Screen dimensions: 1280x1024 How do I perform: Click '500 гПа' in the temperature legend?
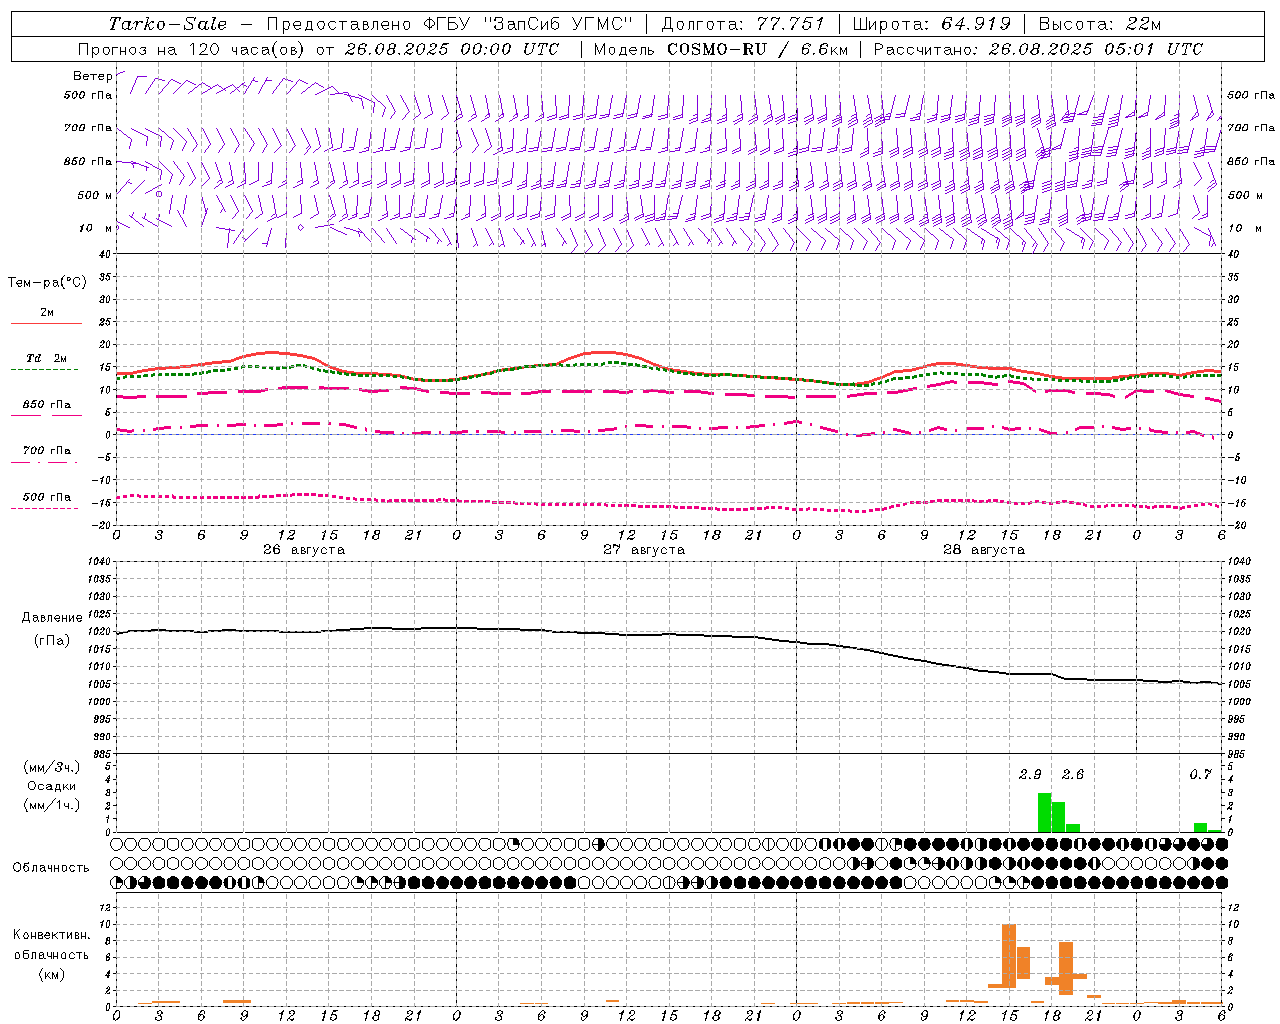47,497
